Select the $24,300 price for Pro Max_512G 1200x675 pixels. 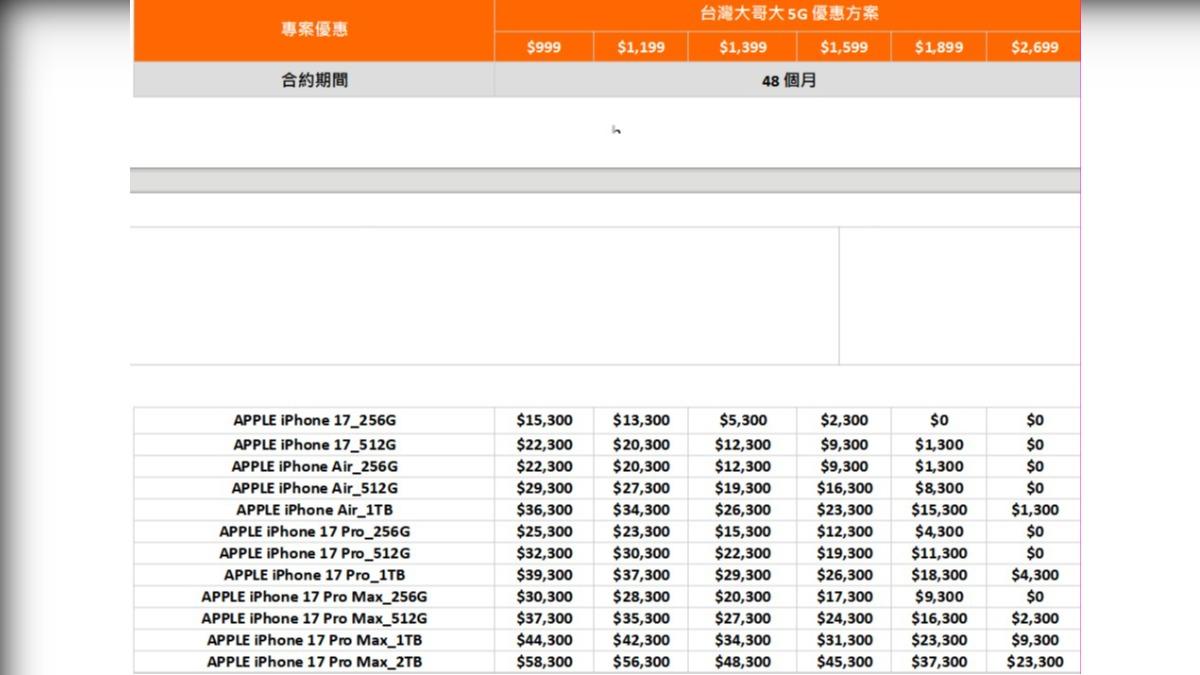[844, 618]
